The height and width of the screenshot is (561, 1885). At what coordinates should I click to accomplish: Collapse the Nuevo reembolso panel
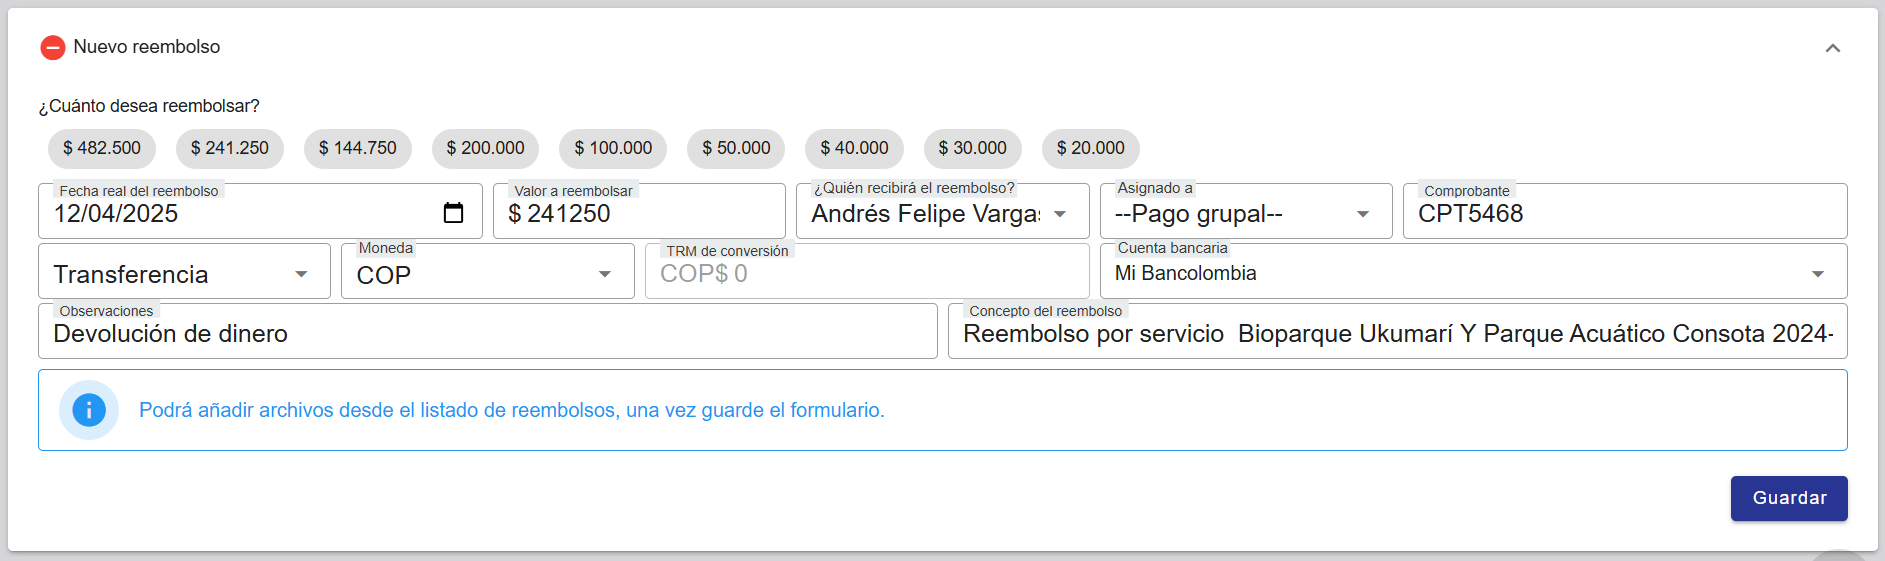coord(1832,48)
